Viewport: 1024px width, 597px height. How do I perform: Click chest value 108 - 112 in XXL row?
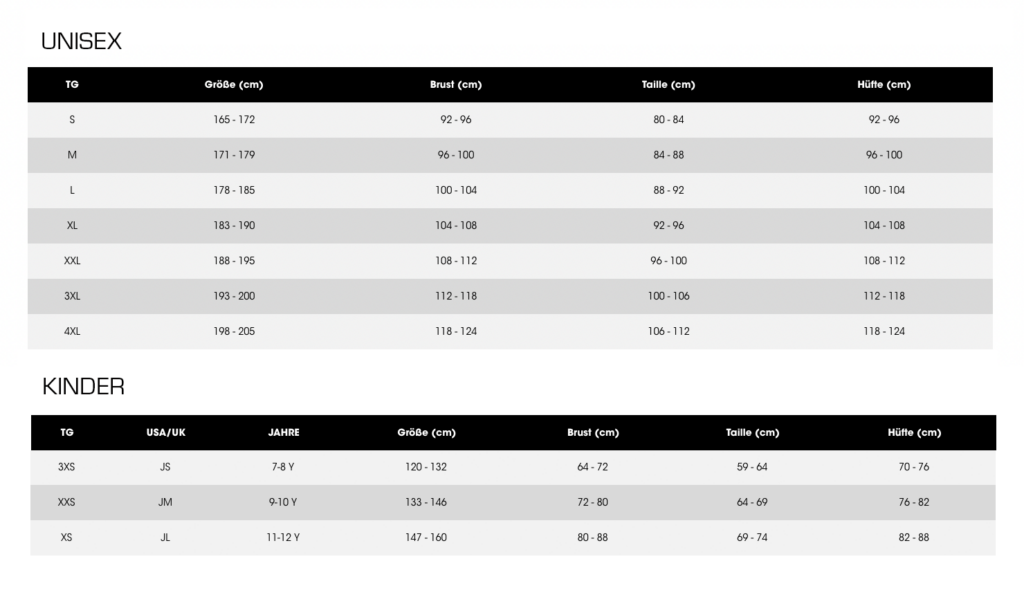coord(456,261)
